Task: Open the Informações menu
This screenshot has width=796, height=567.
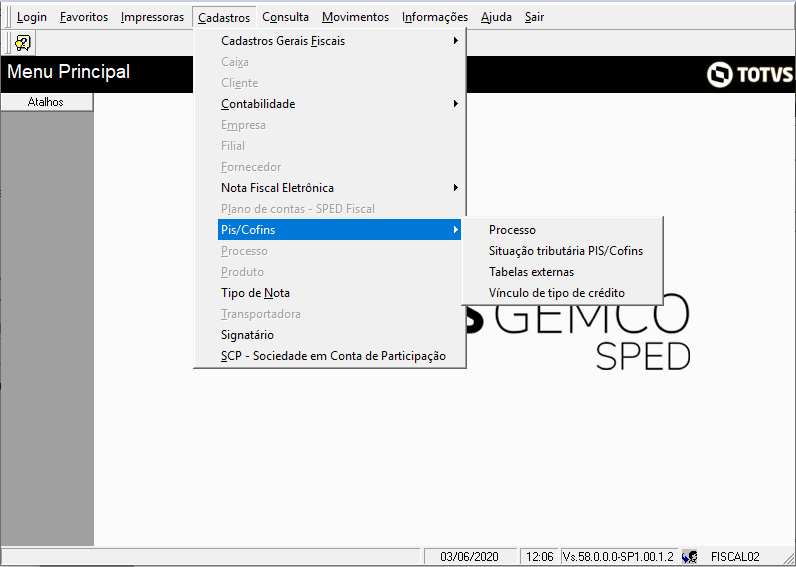Action: tap(435, 17)
